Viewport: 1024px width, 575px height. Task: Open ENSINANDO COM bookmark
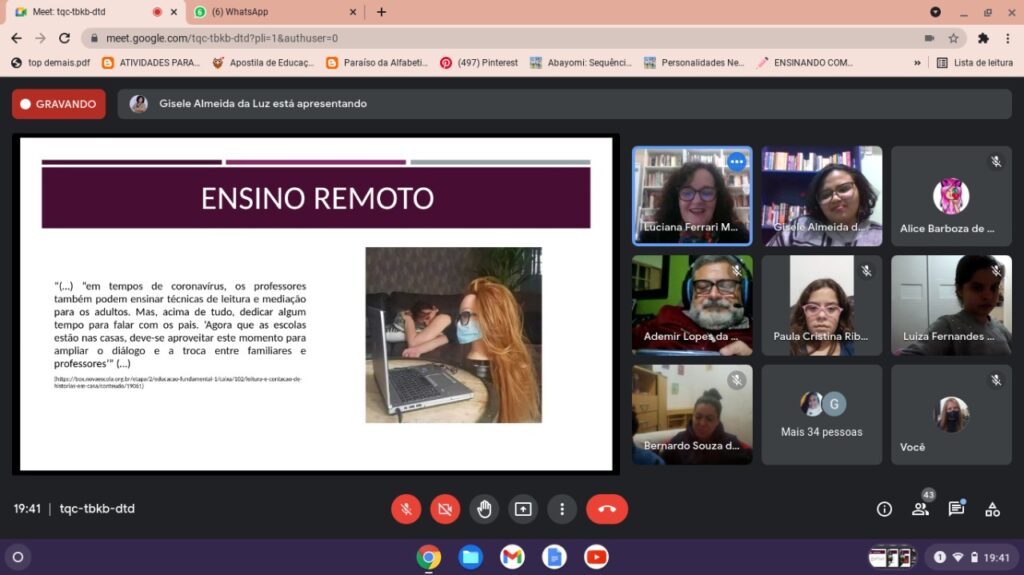pos(805,63)
